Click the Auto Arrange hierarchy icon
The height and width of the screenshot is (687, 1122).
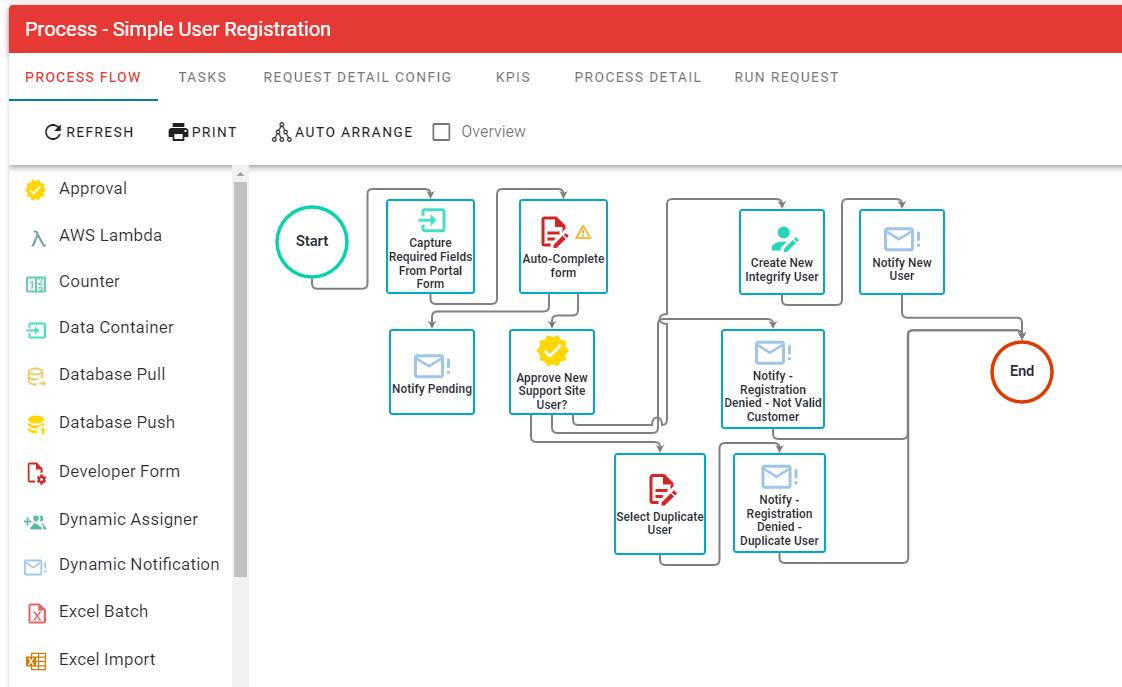[281, 132]
